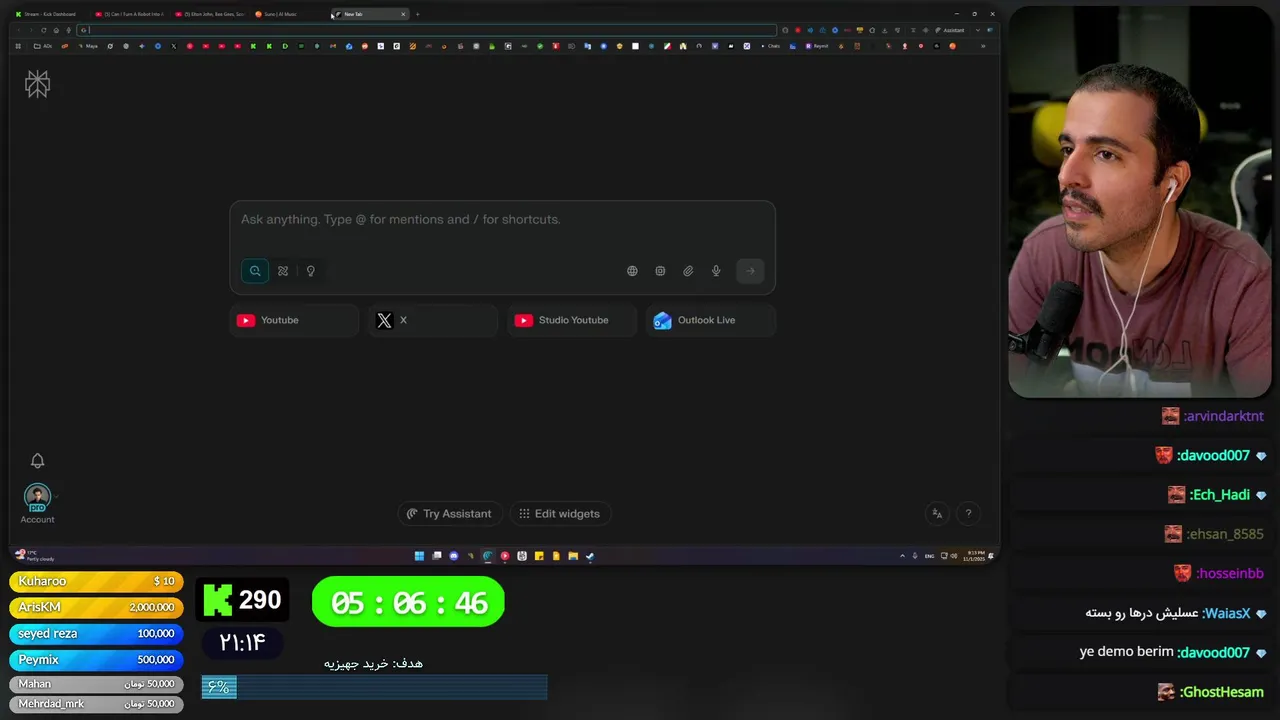
Task: Switch to the Elton John, Bee Gees tab
Action: [x=211, y=14]
